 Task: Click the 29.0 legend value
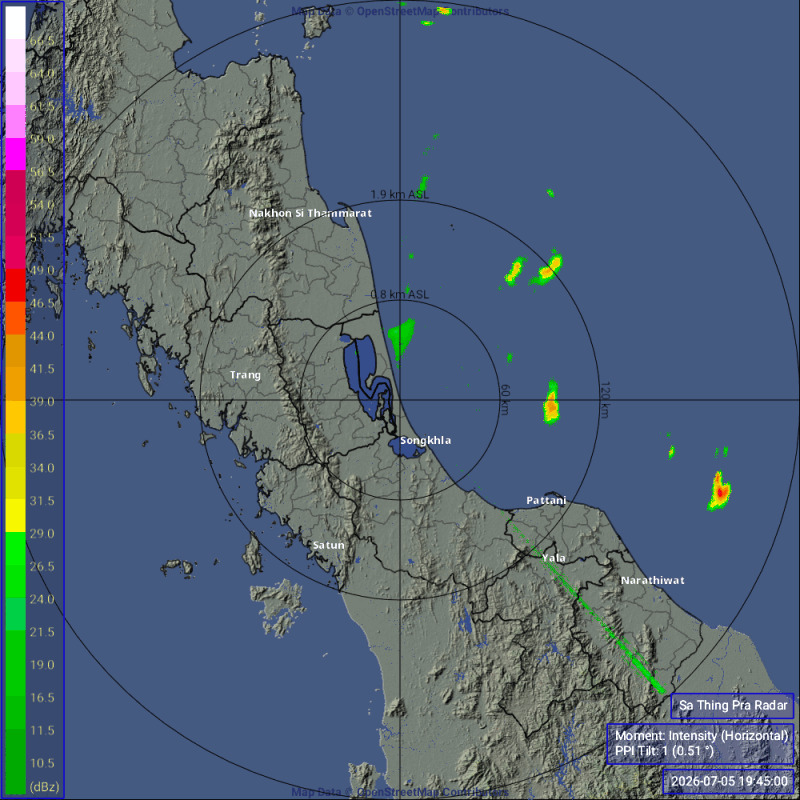pyautogui.click(x=42, y=533)
